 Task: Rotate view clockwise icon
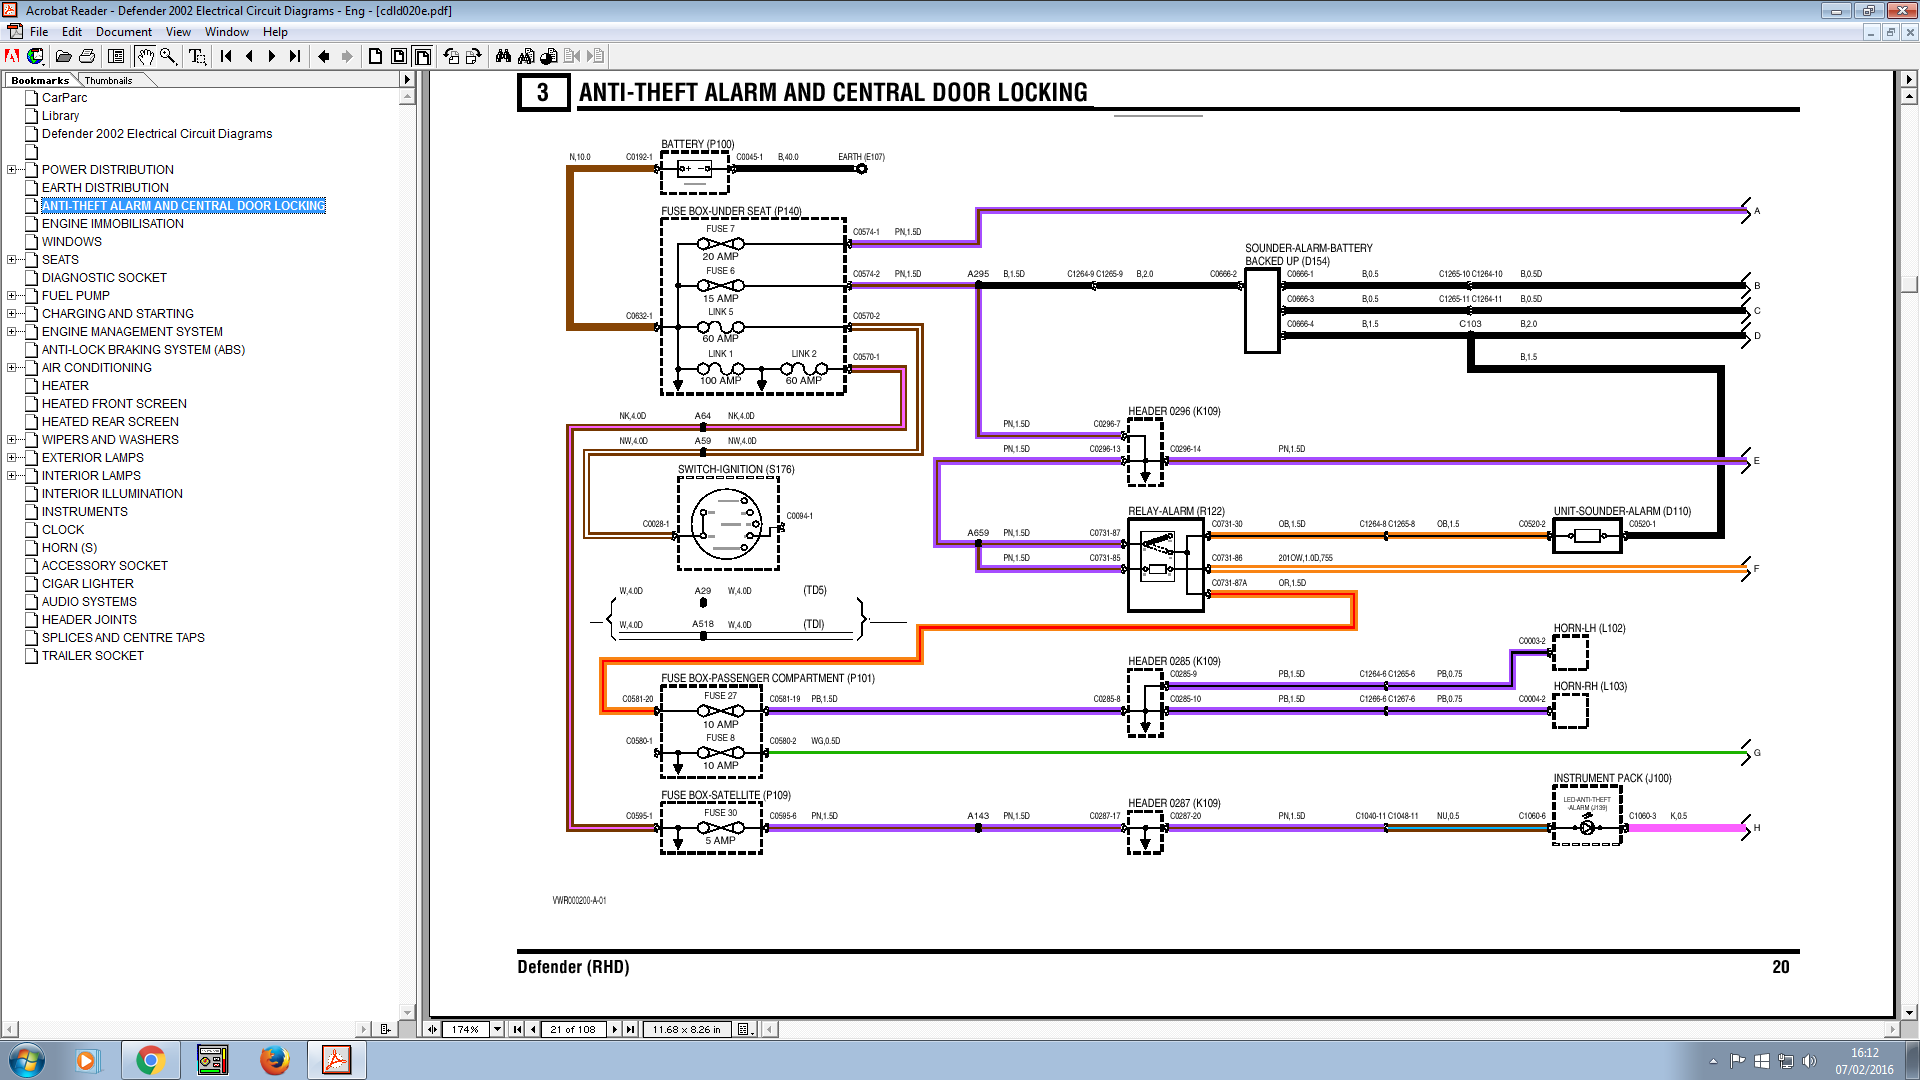point(474,56)
